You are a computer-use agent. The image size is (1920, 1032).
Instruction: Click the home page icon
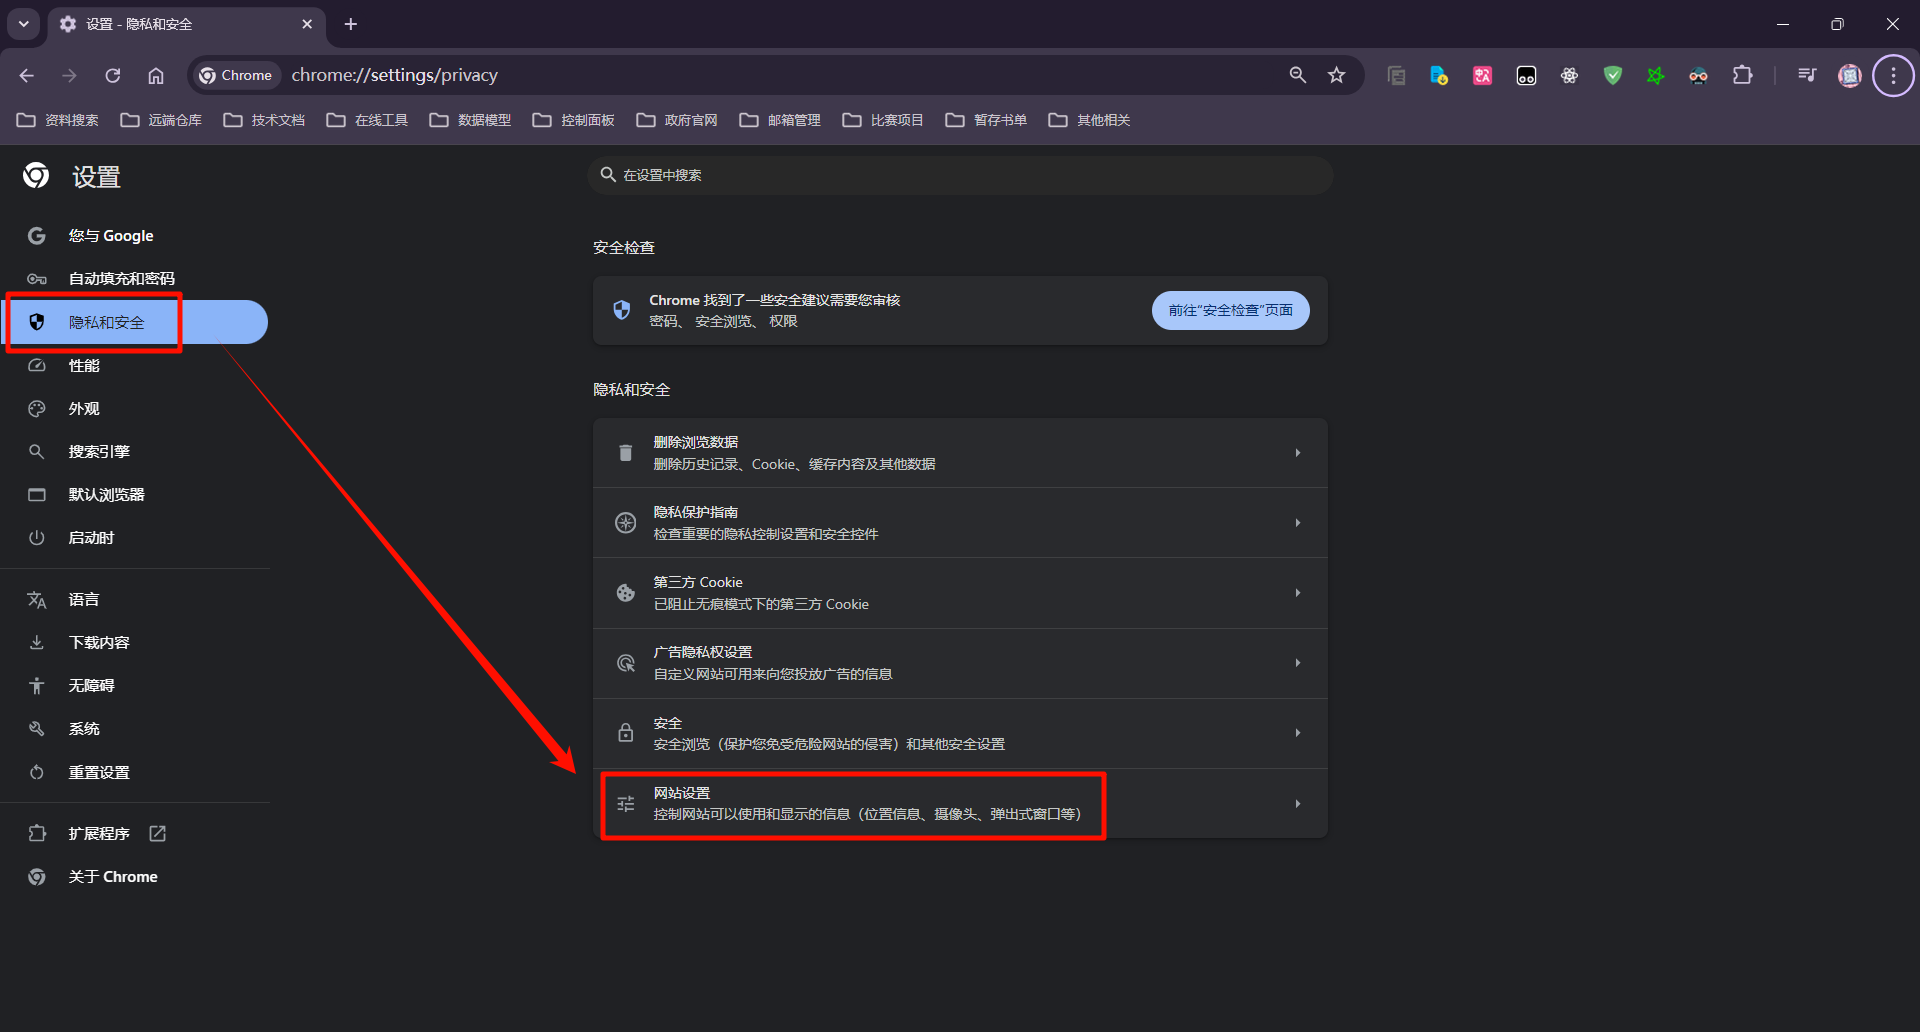point(156,76)
